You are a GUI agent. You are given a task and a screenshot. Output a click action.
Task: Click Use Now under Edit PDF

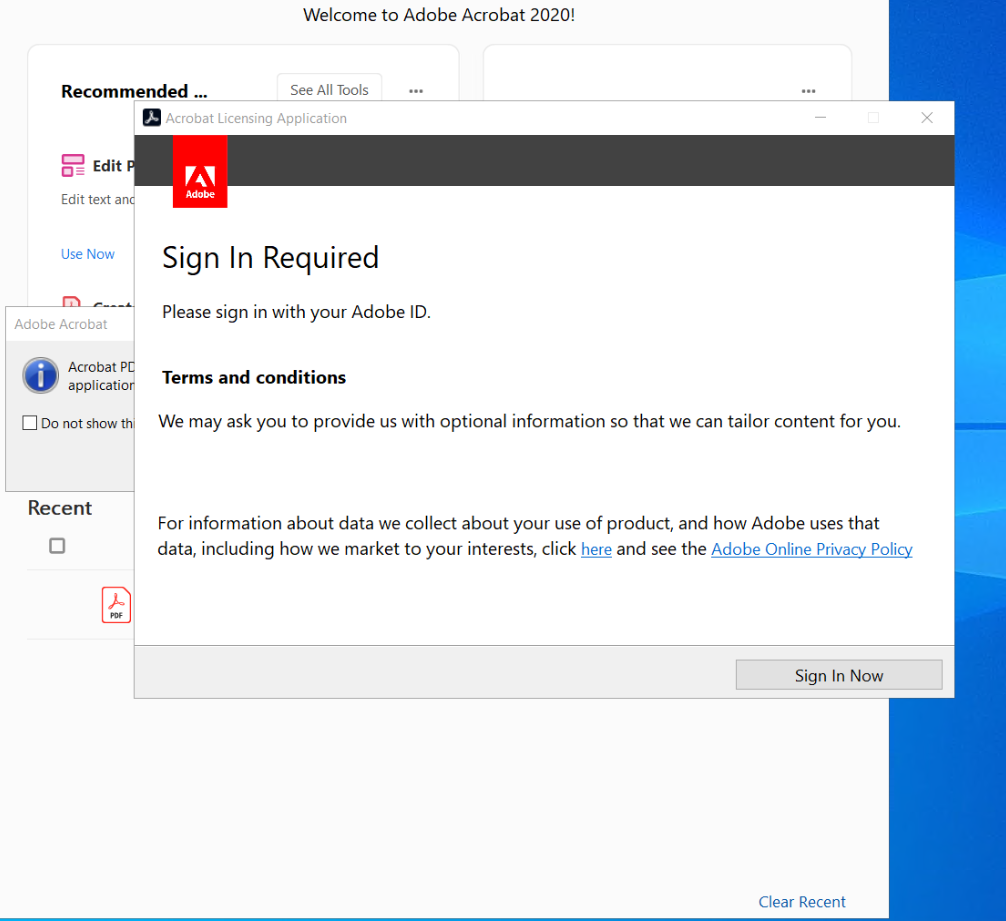click(87, 253)
